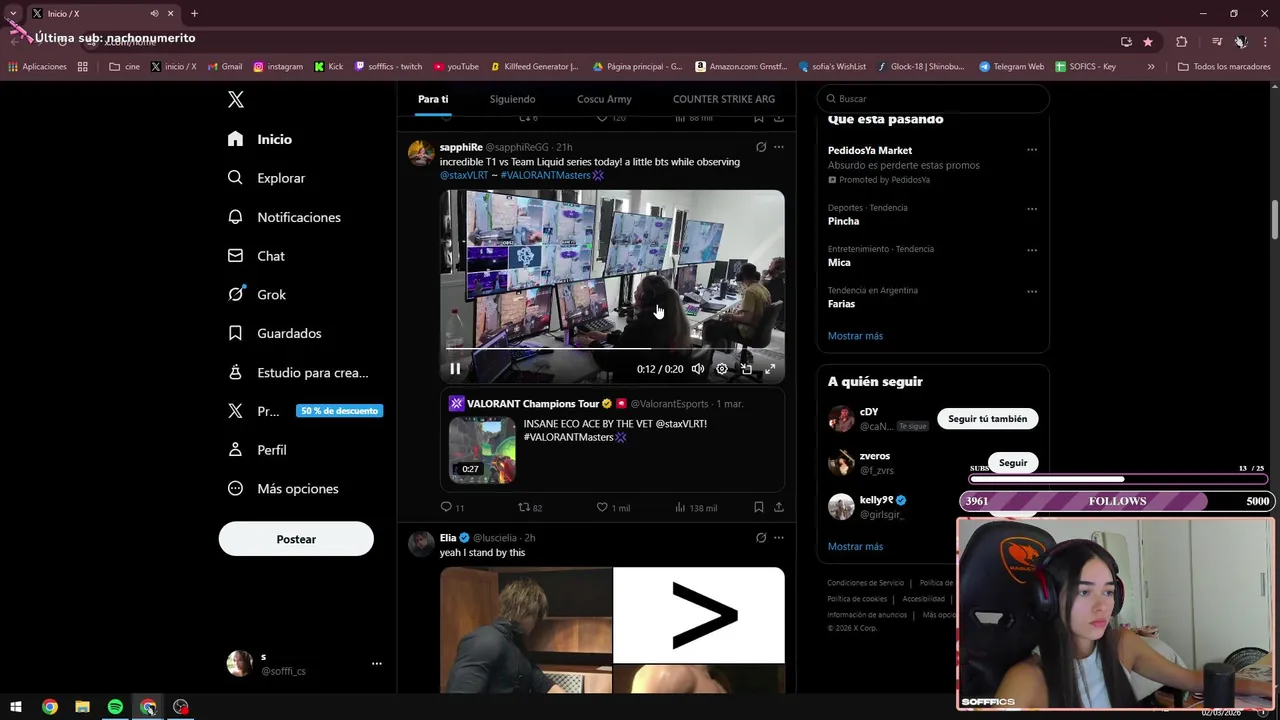Open sapphiRe's profile avatar
This screenshot has width=1280, height=720.
tap(421, 153)
